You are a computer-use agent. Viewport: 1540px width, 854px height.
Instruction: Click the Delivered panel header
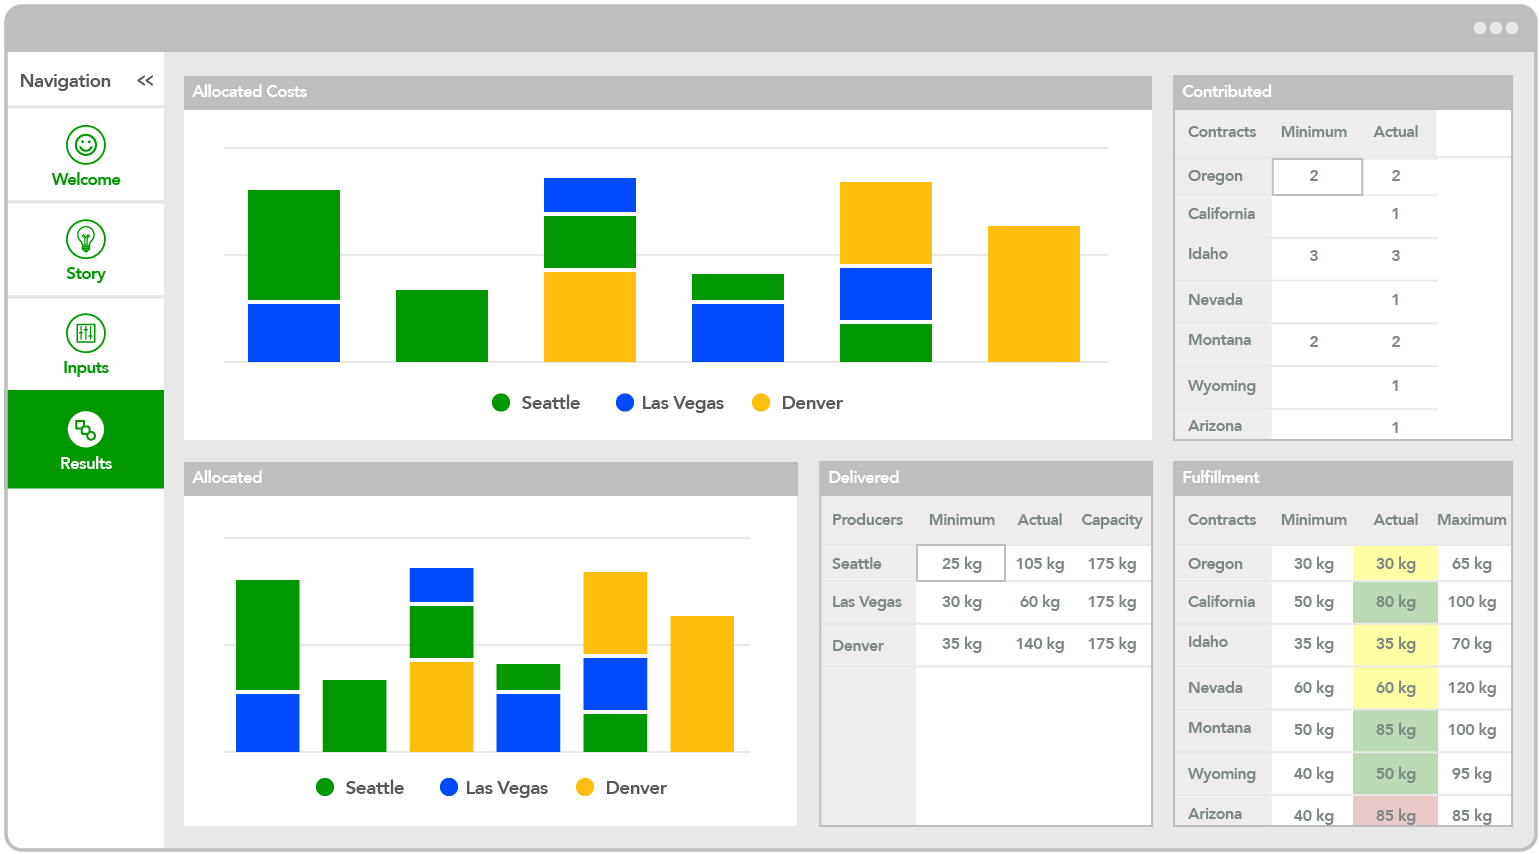[986, 478]
